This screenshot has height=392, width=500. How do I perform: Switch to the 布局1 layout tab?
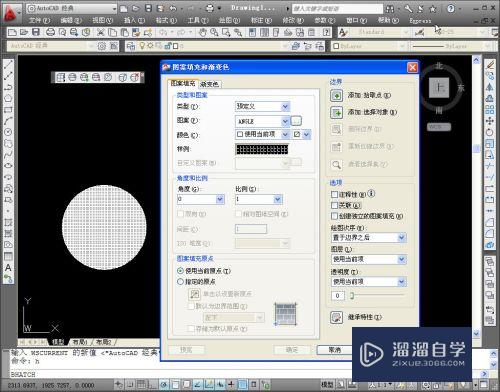(x=80, y=342)
